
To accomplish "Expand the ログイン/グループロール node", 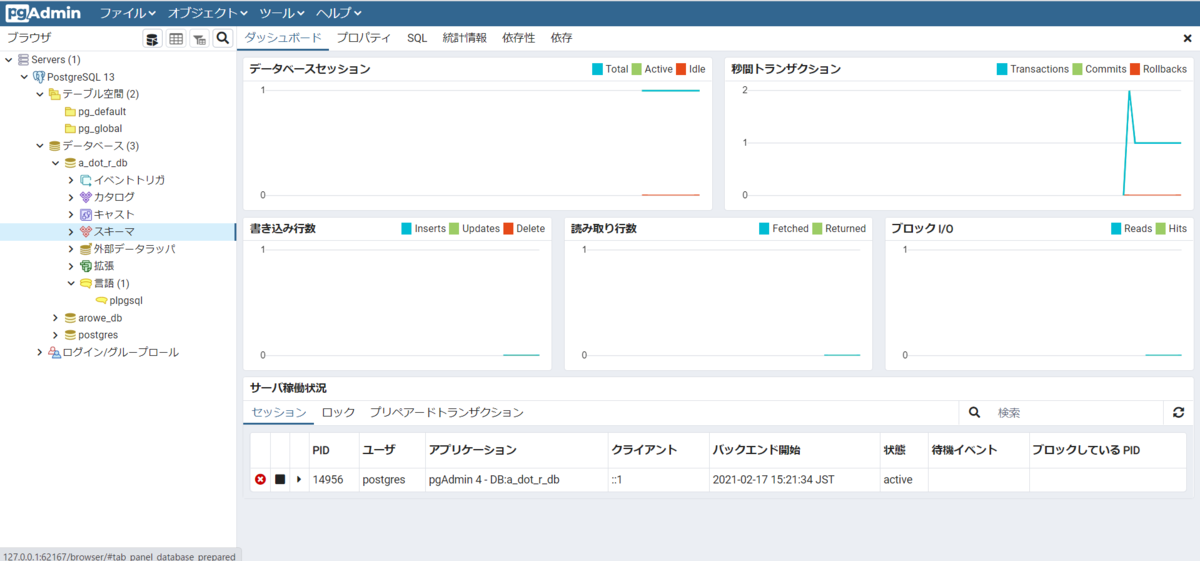I will tap(40, 352).
